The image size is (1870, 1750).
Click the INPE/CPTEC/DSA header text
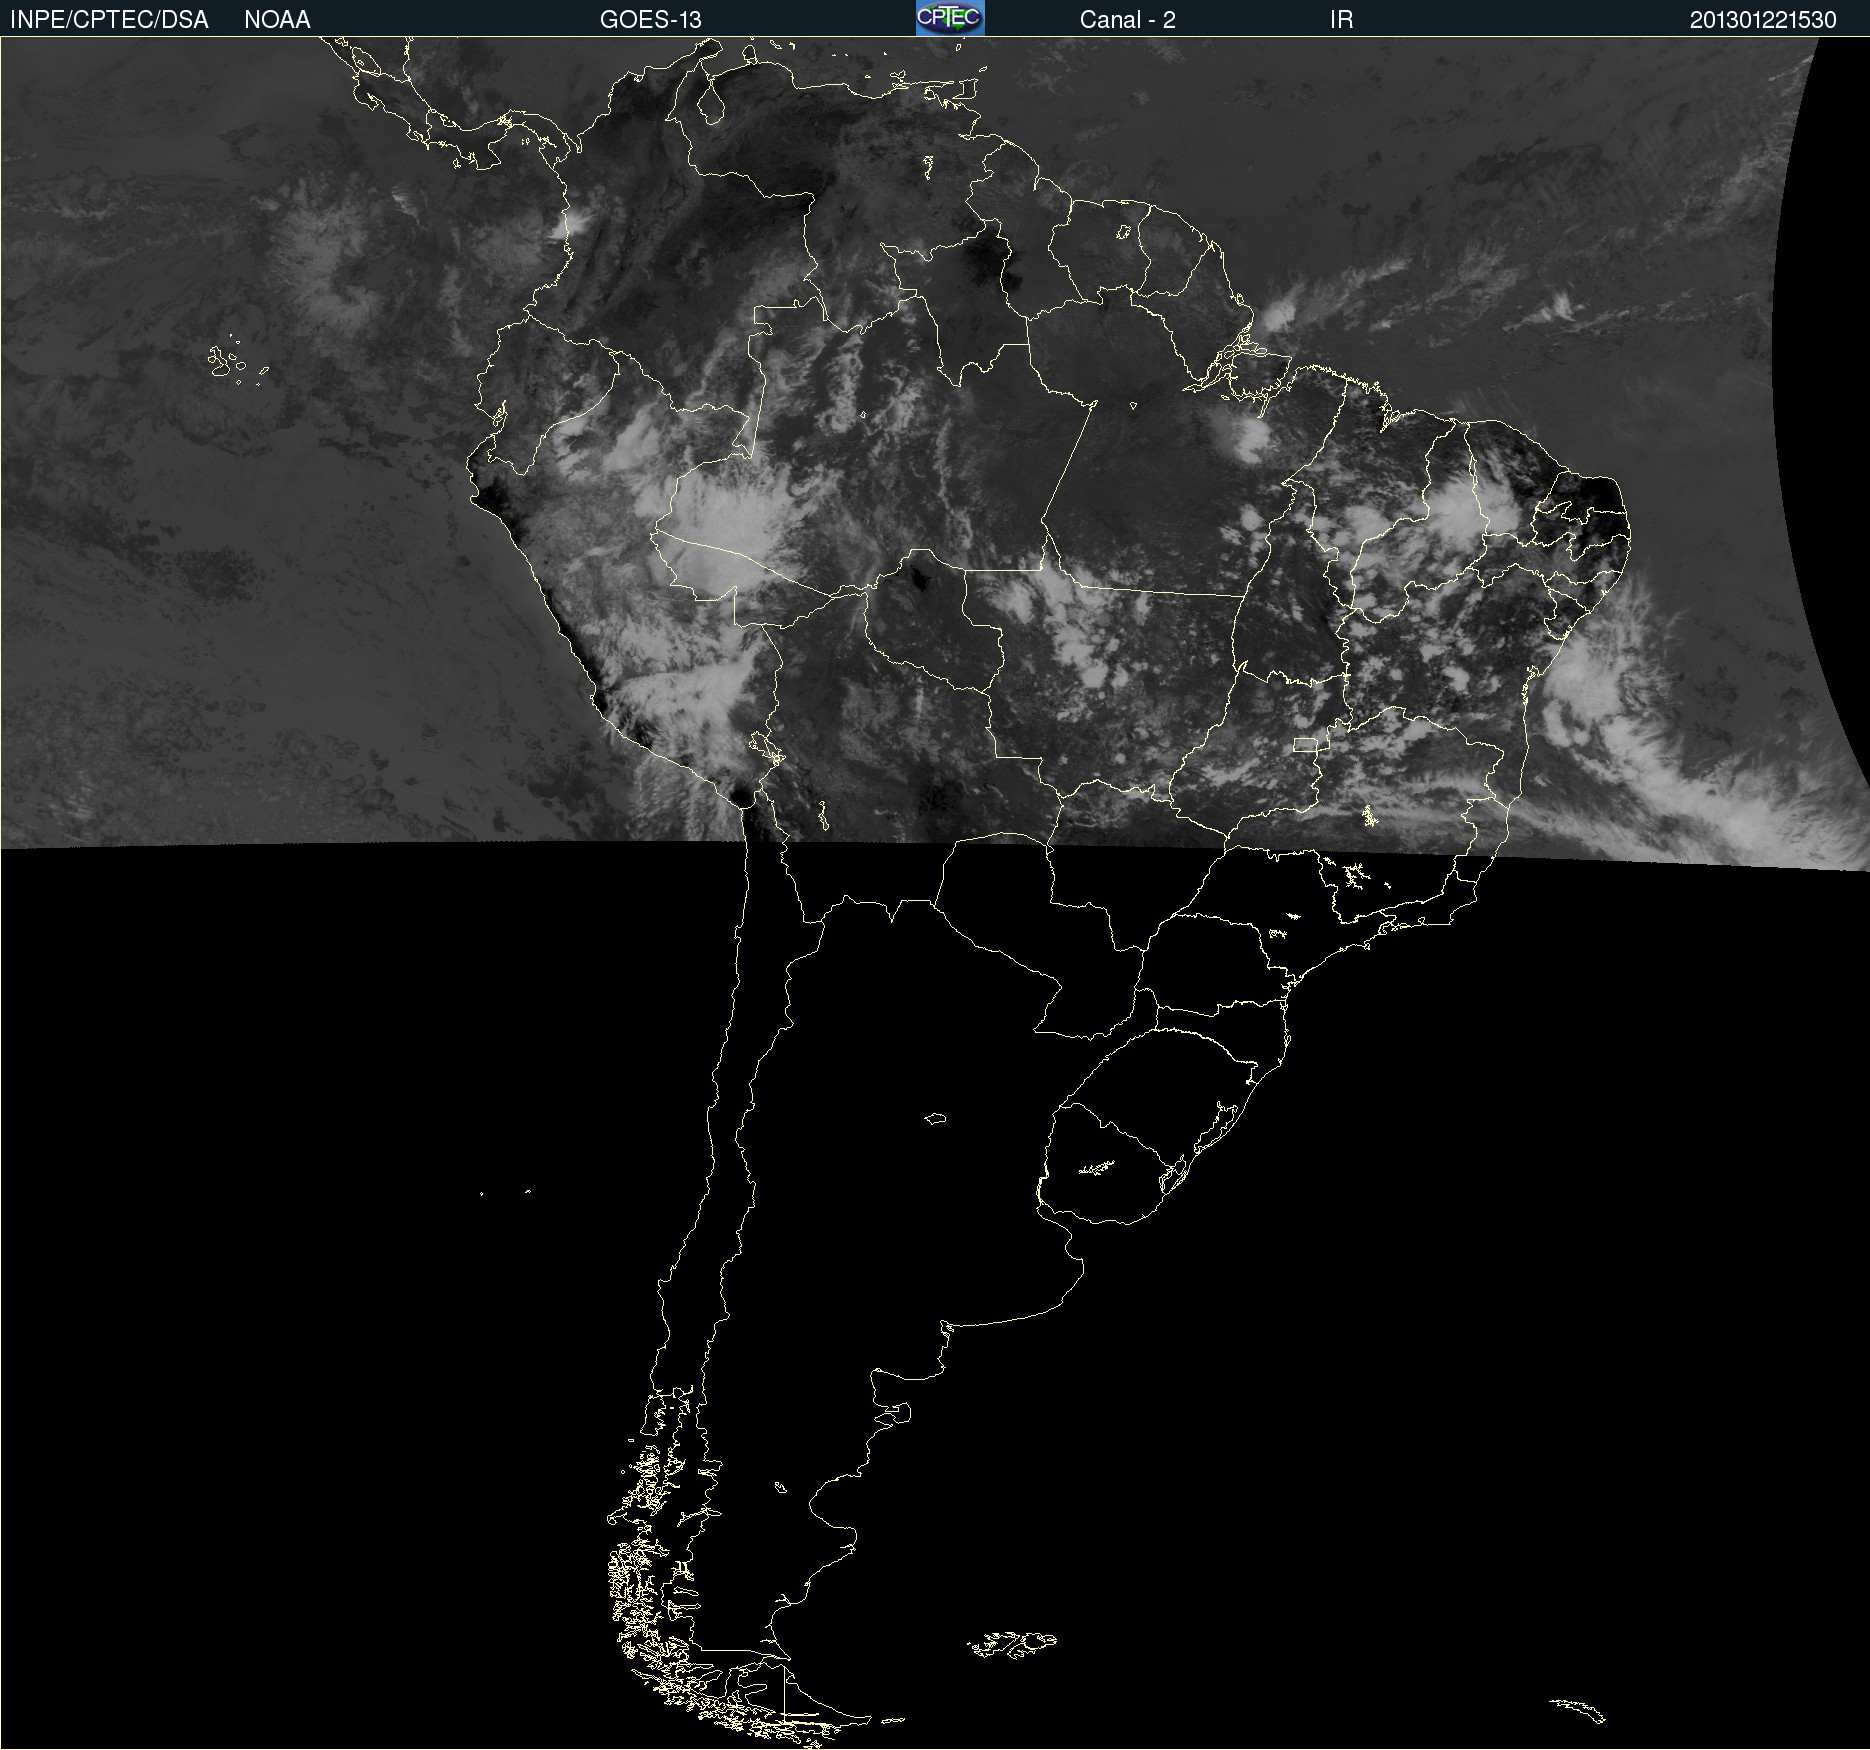tap(109, 20)
